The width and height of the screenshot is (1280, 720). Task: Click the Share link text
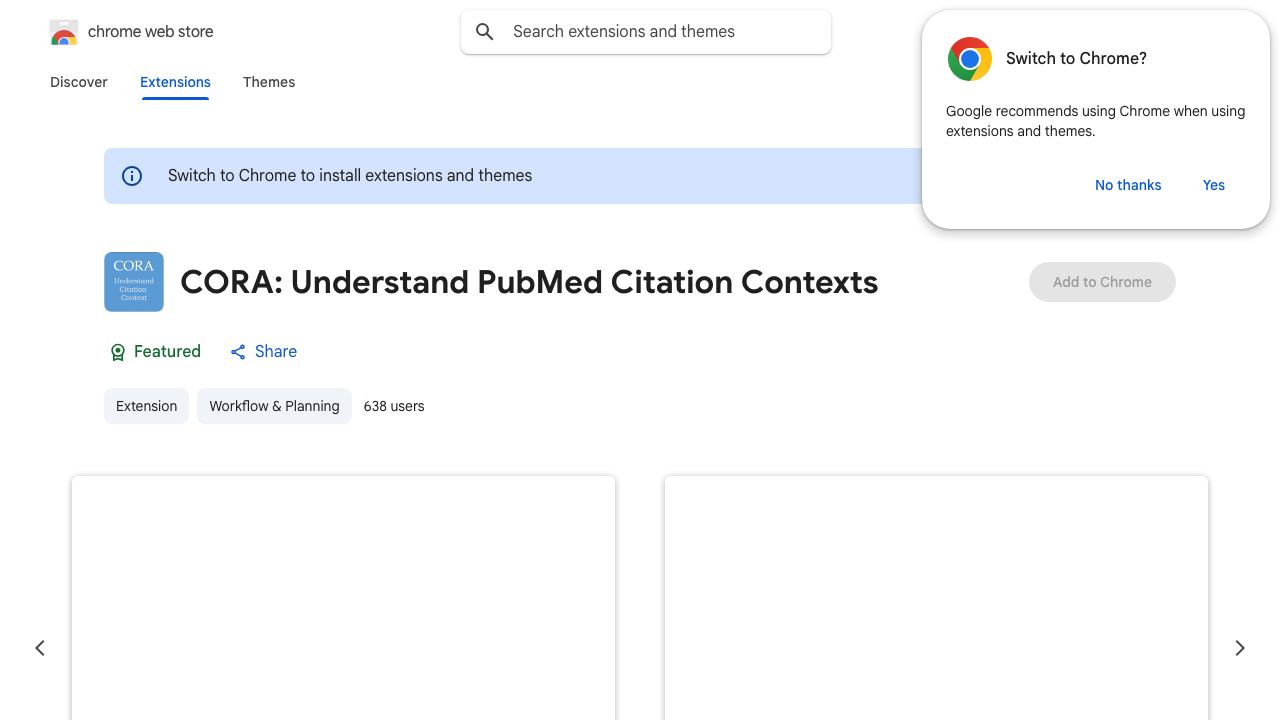click(276, 352)
